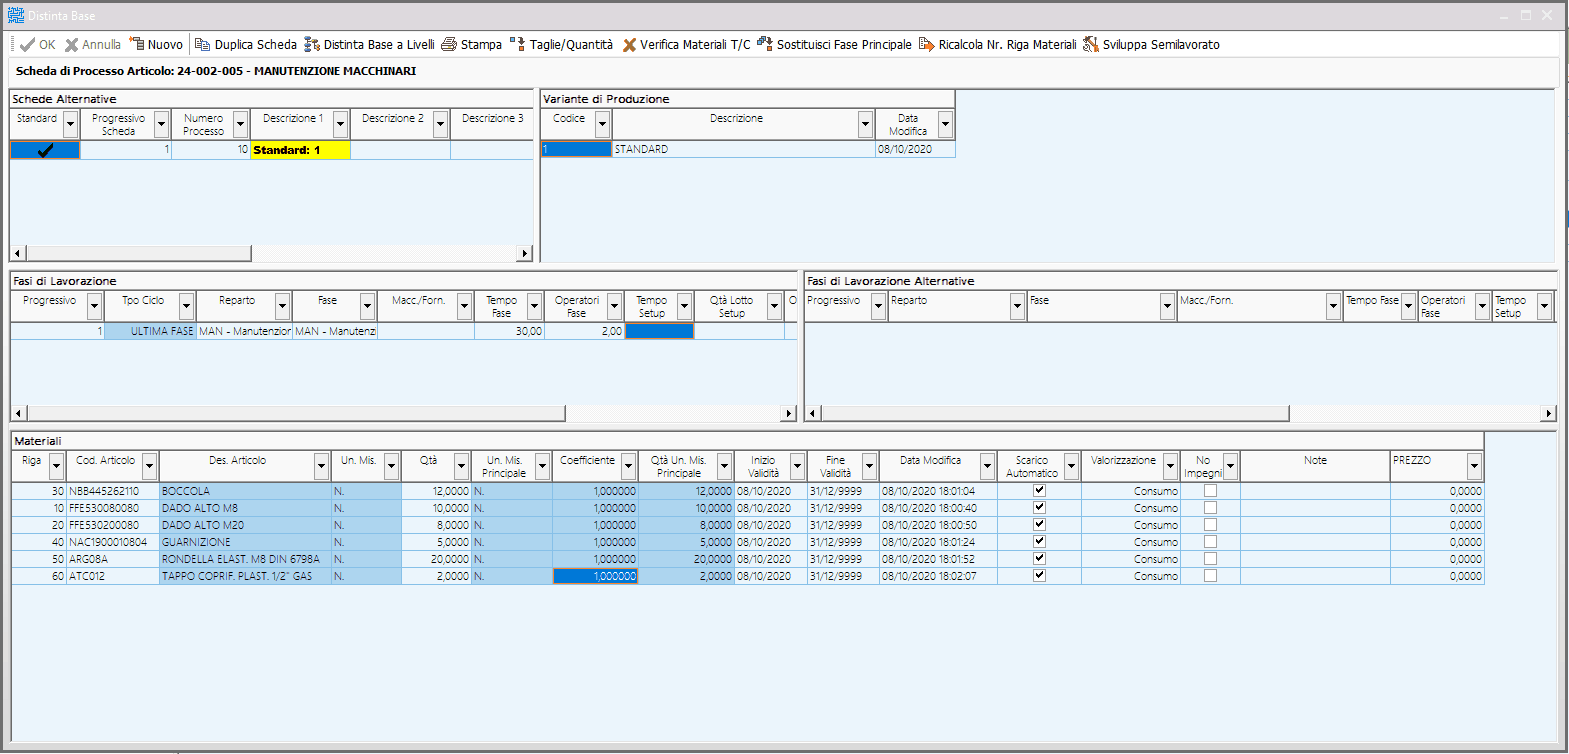Click Ricalcola Nr. Riga Materiali icon
Image resolution: width=1569 pixels, height=754 pixels.
click(x=926, y=45)
